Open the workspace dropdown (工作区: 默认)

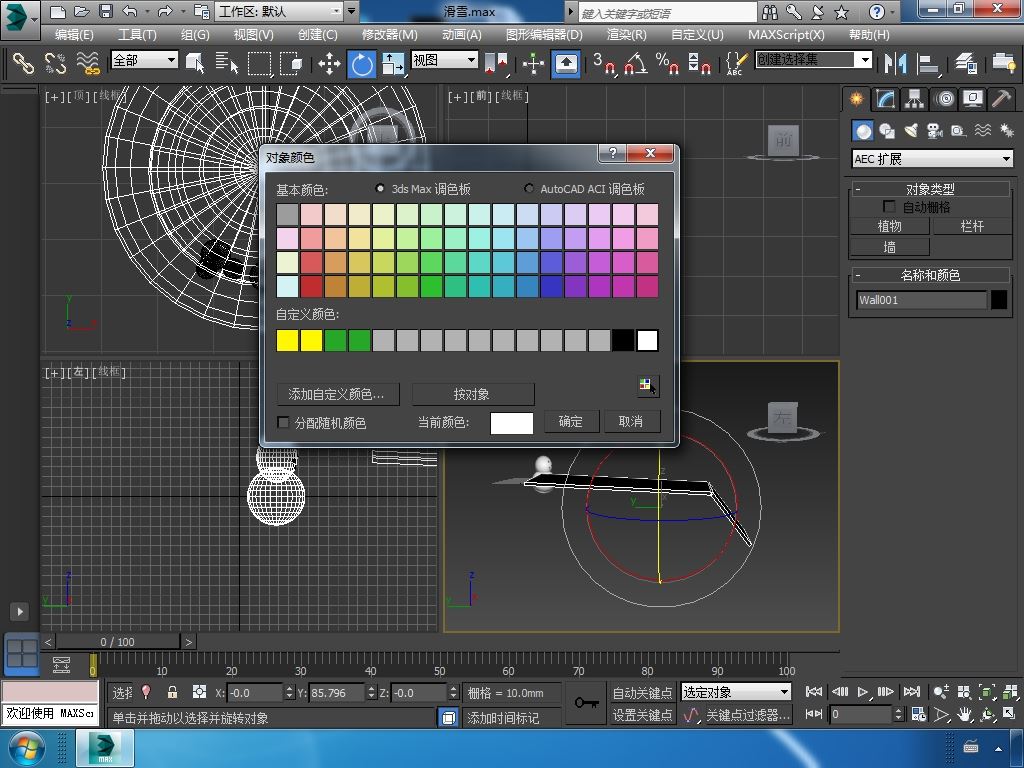tap(280, 11)
